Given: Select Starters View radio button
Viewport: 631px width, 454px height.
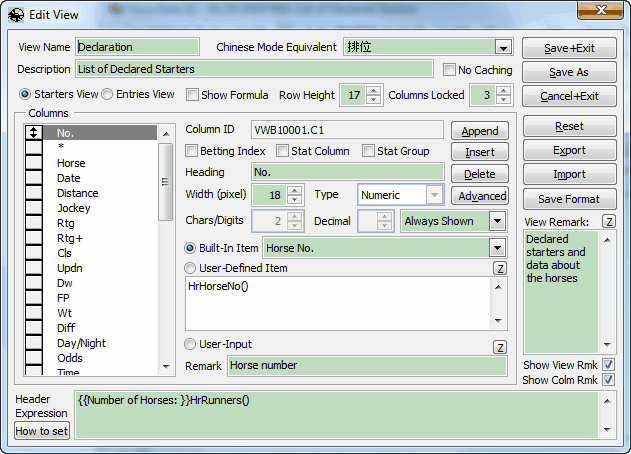Looking at the screenshot, I should [25, 94].
